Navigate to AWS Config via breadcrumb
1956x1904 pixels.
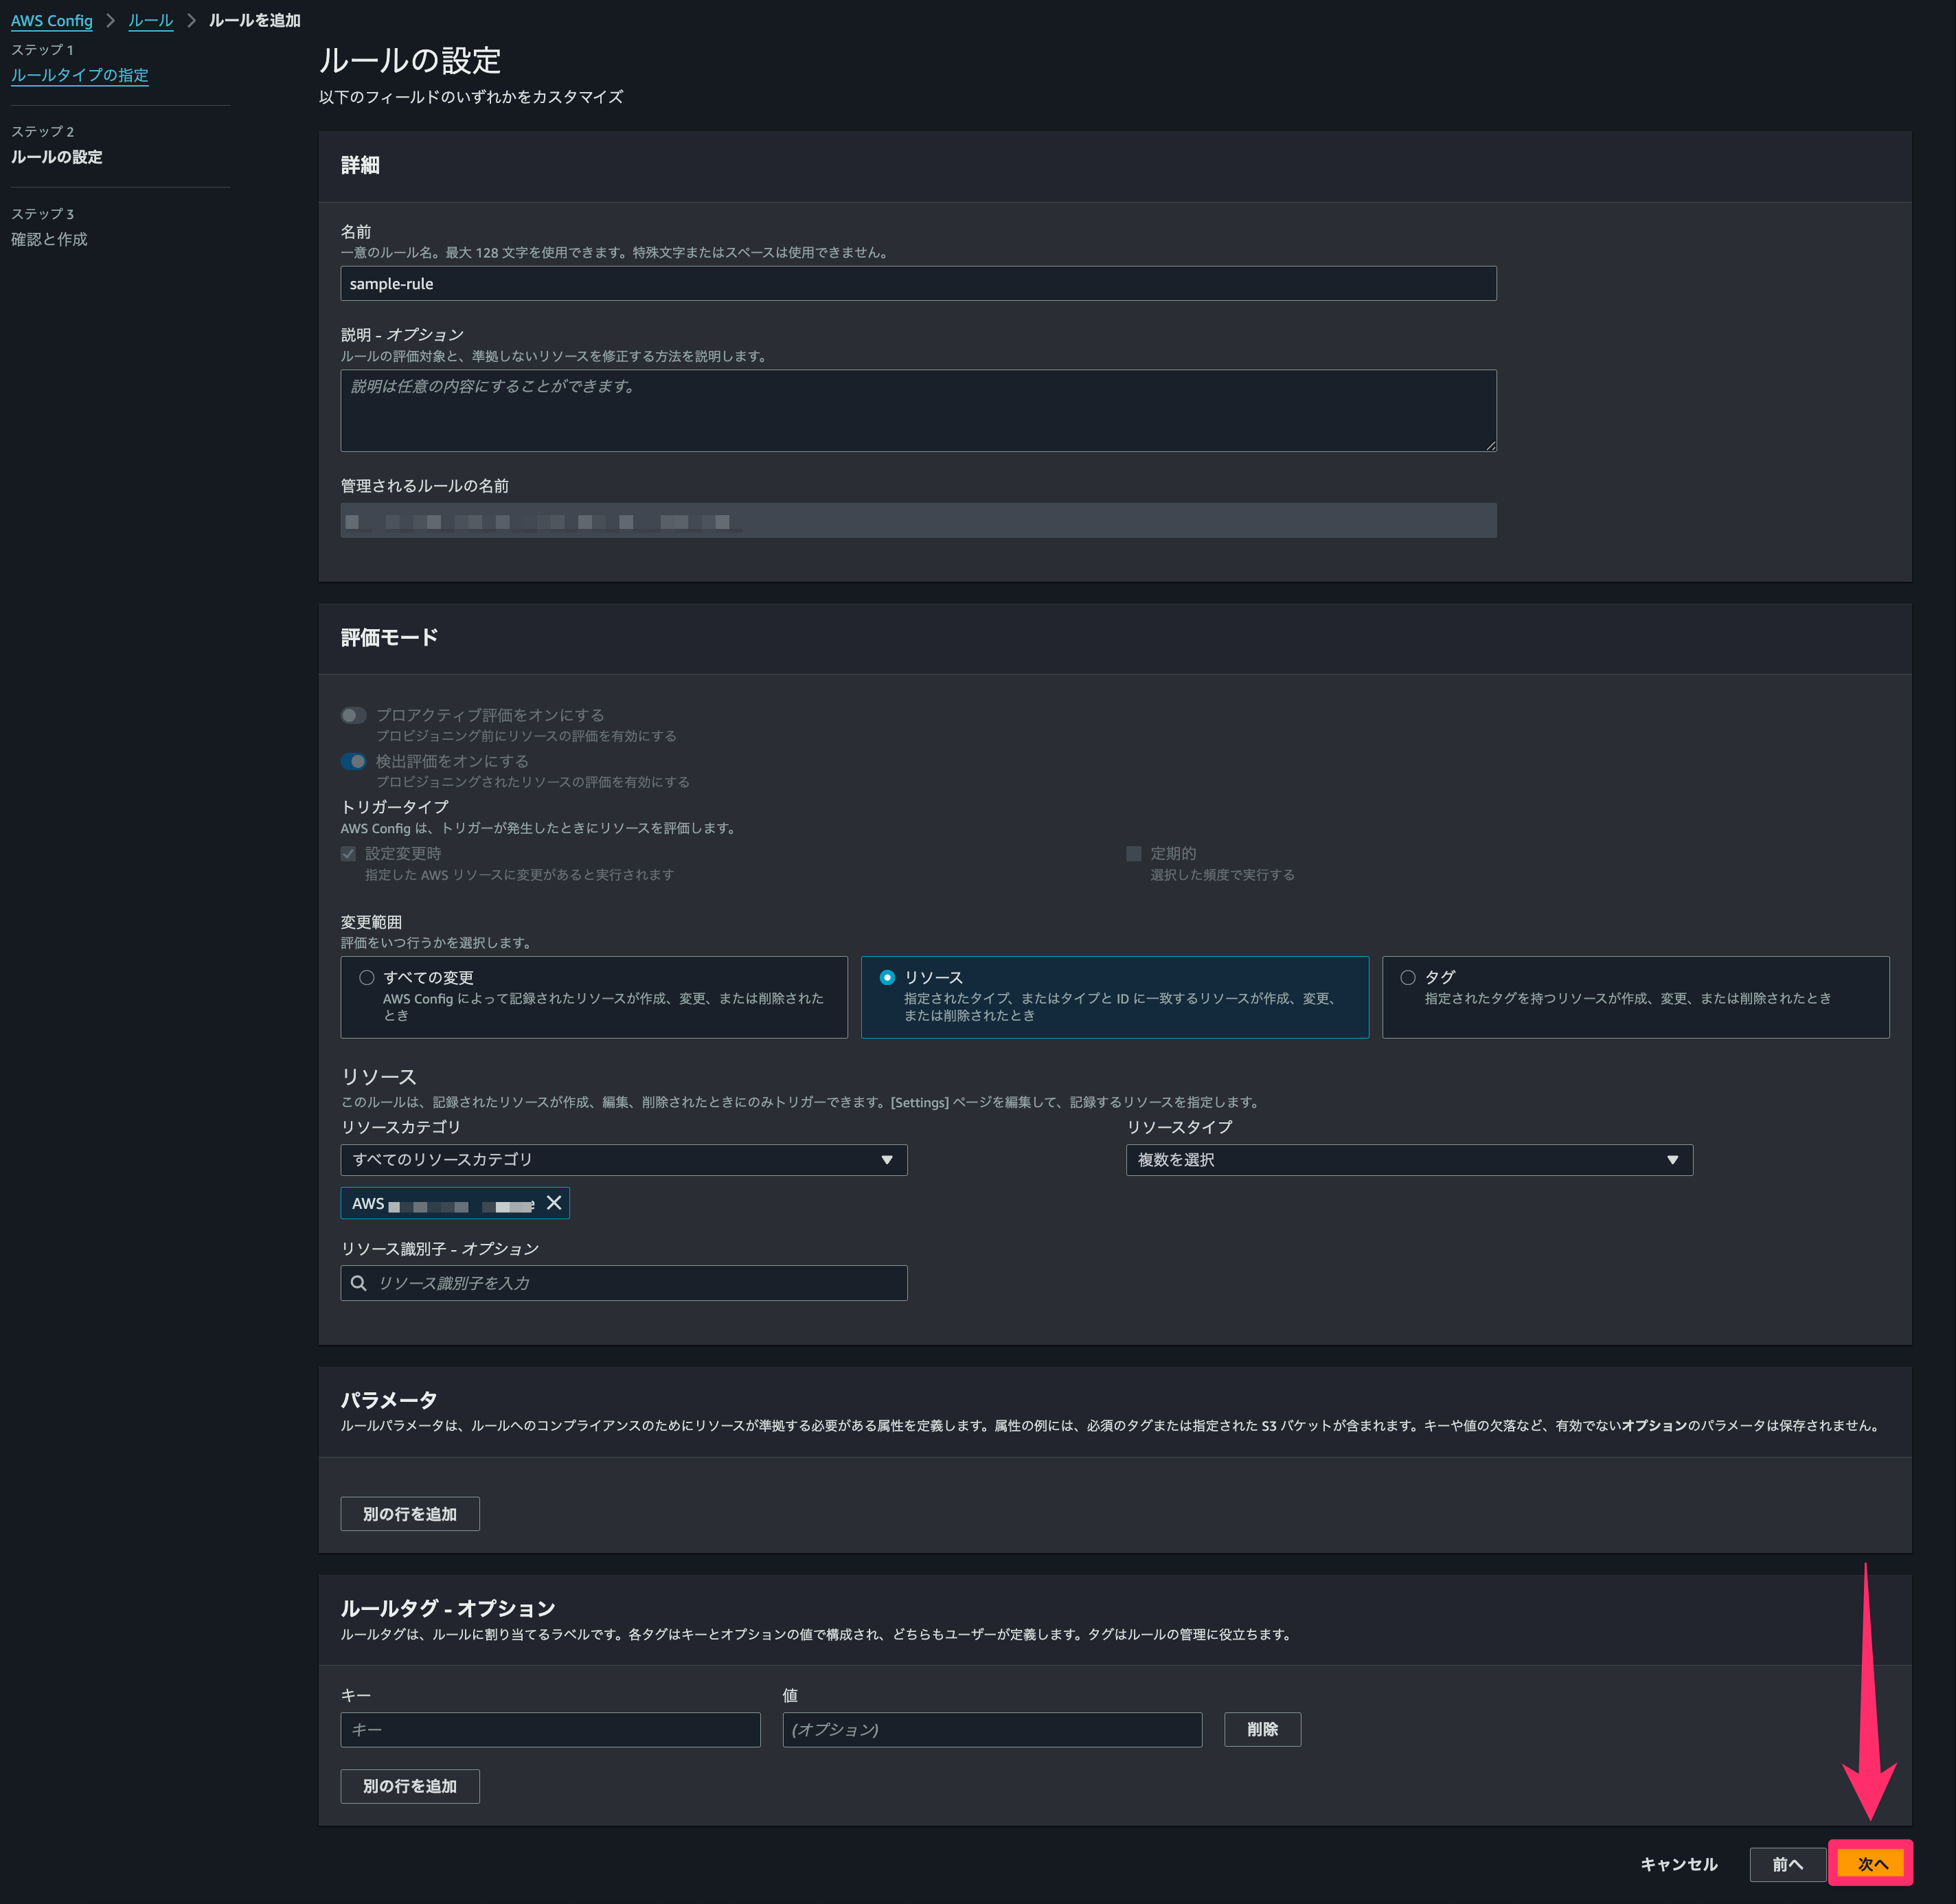point(51,20)
